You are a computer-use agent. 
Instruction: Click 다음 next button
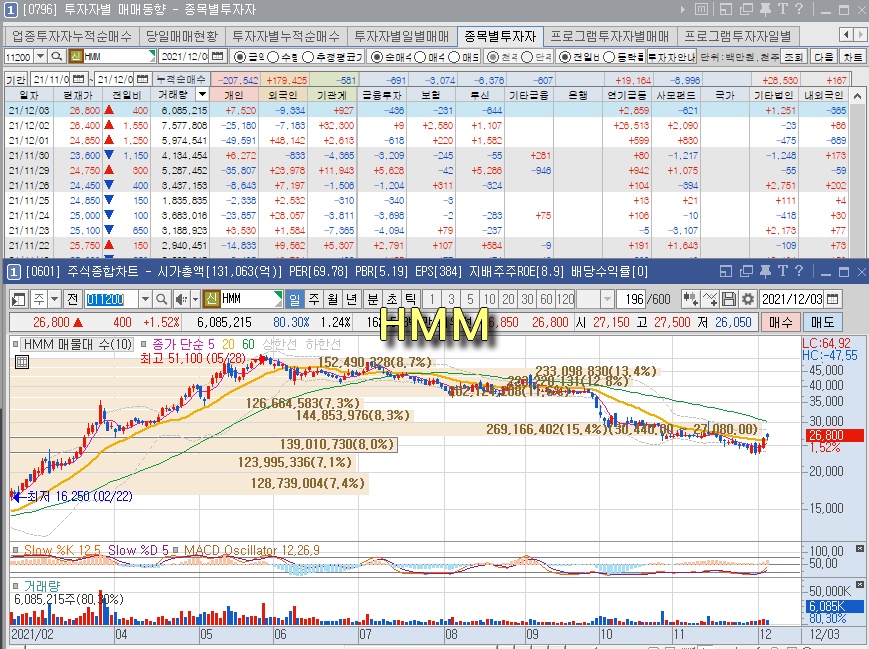click(824, 57)
